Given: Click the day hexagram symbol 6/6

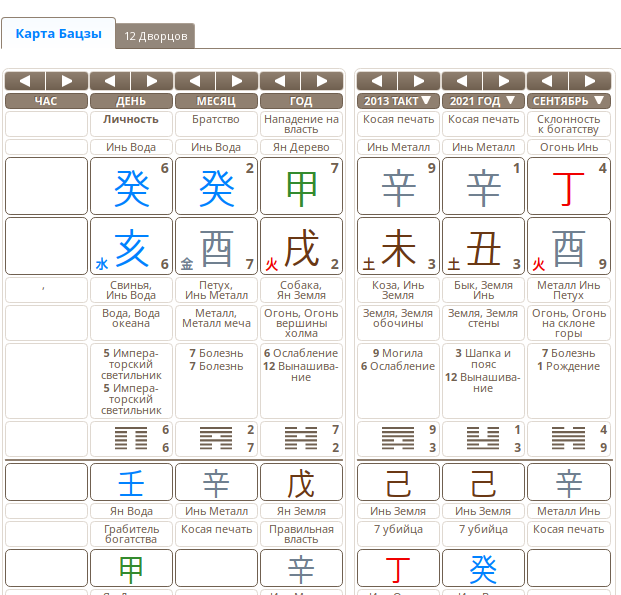Looking at the screenshot, I should coord(131,439).
